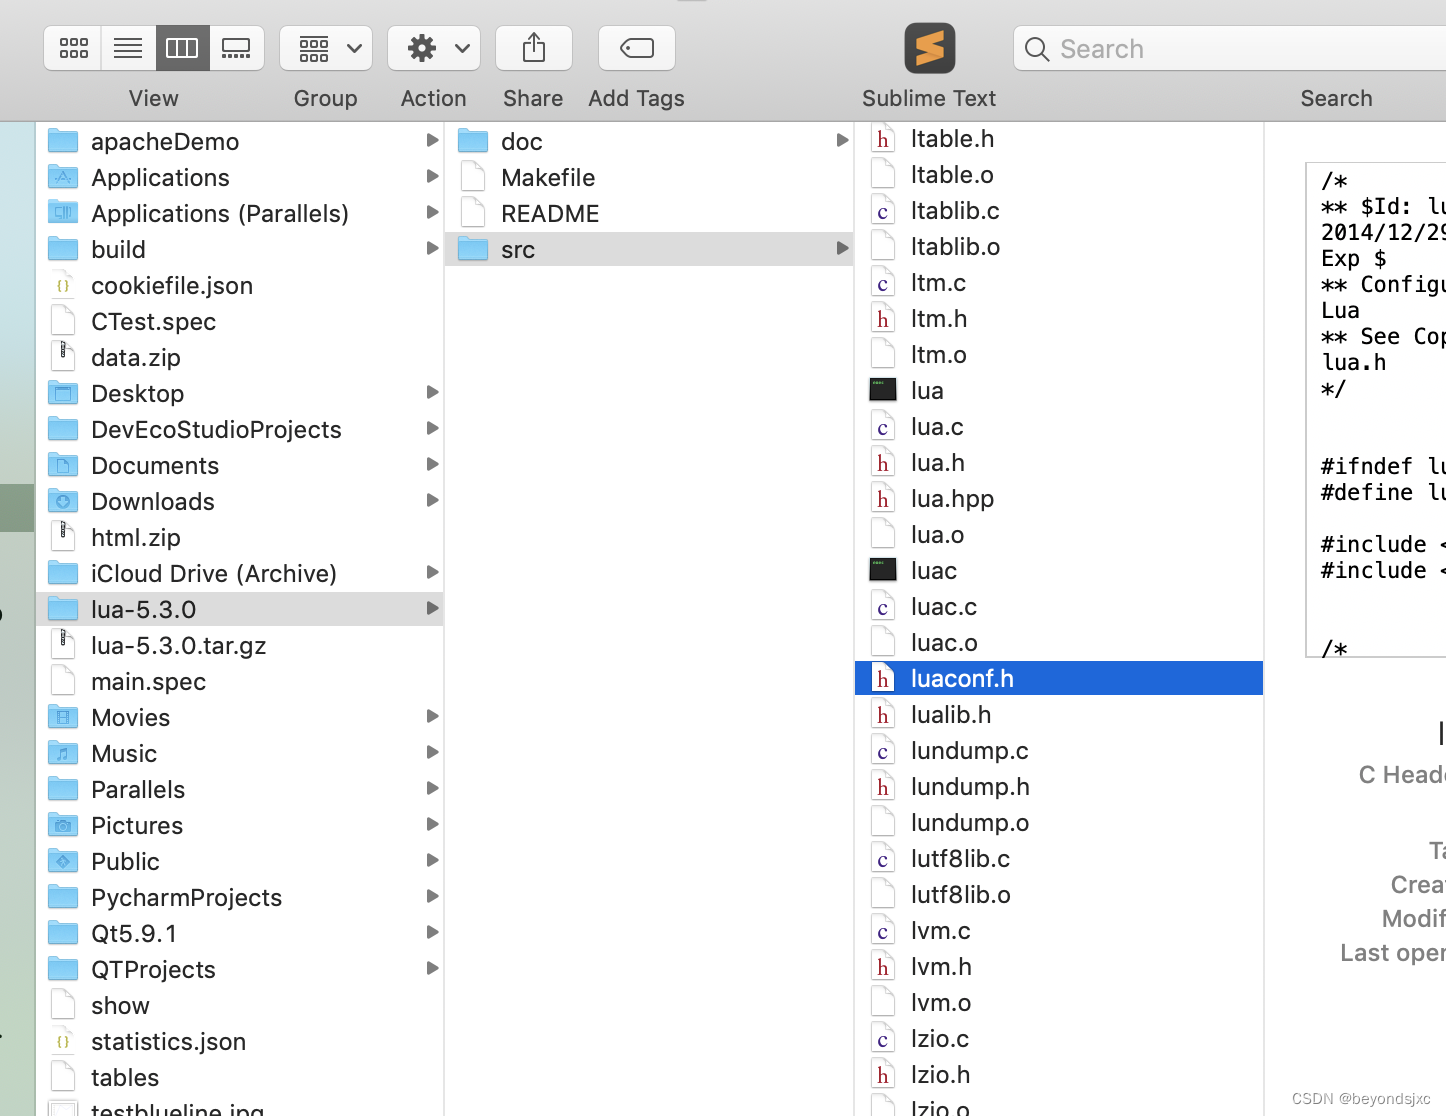Select the Applications folder icon
This screenshot has width=1446, height=1116.
click(63, 177)
